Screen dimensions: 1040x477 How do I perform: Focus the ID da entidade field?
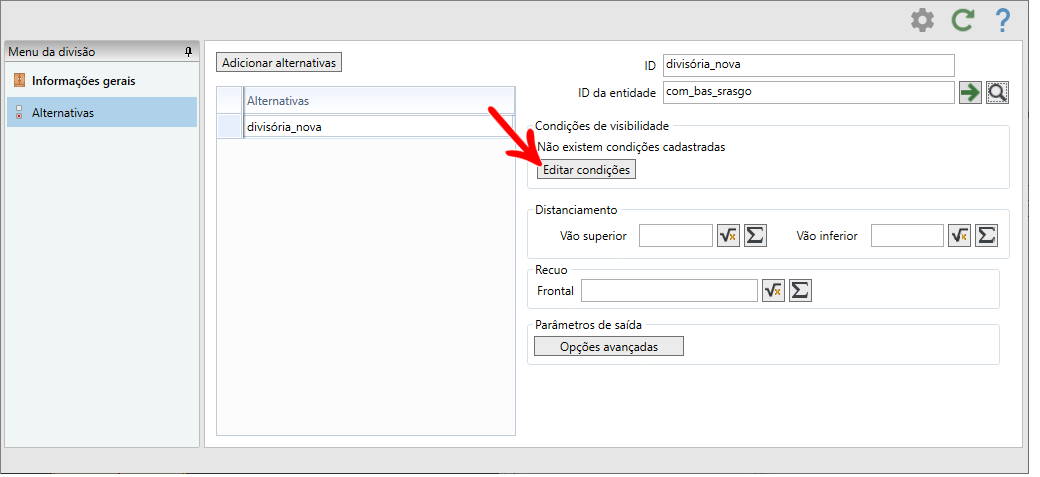tap(809, 93)
